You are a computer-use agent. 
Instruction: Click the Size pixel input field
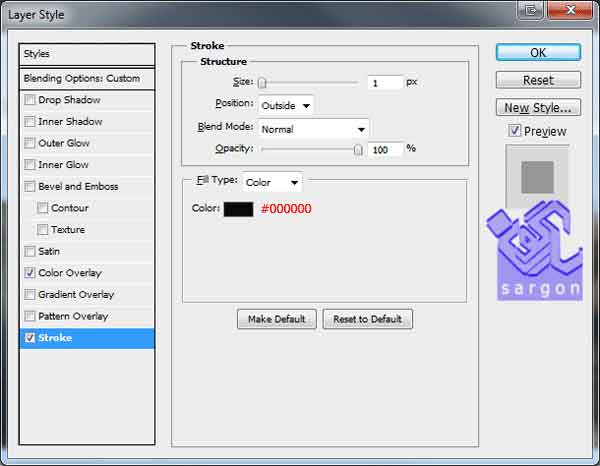click(385, 83)
